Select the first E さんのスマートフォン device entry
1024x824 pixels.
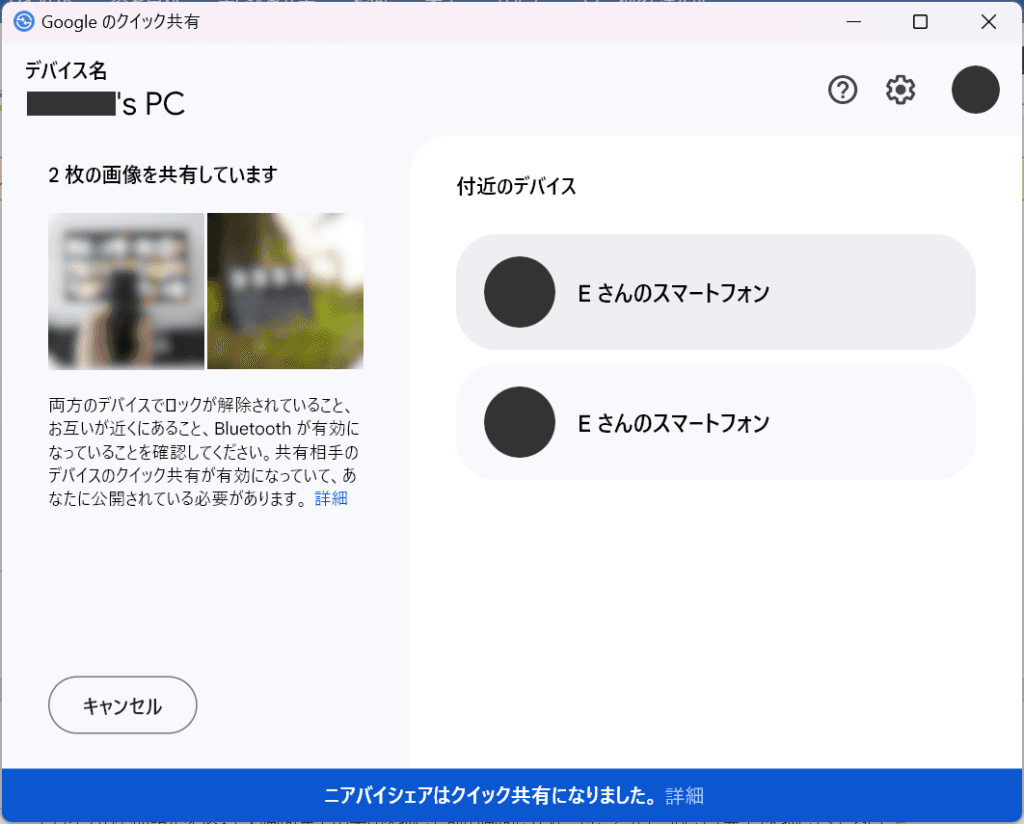coord(715,292)
